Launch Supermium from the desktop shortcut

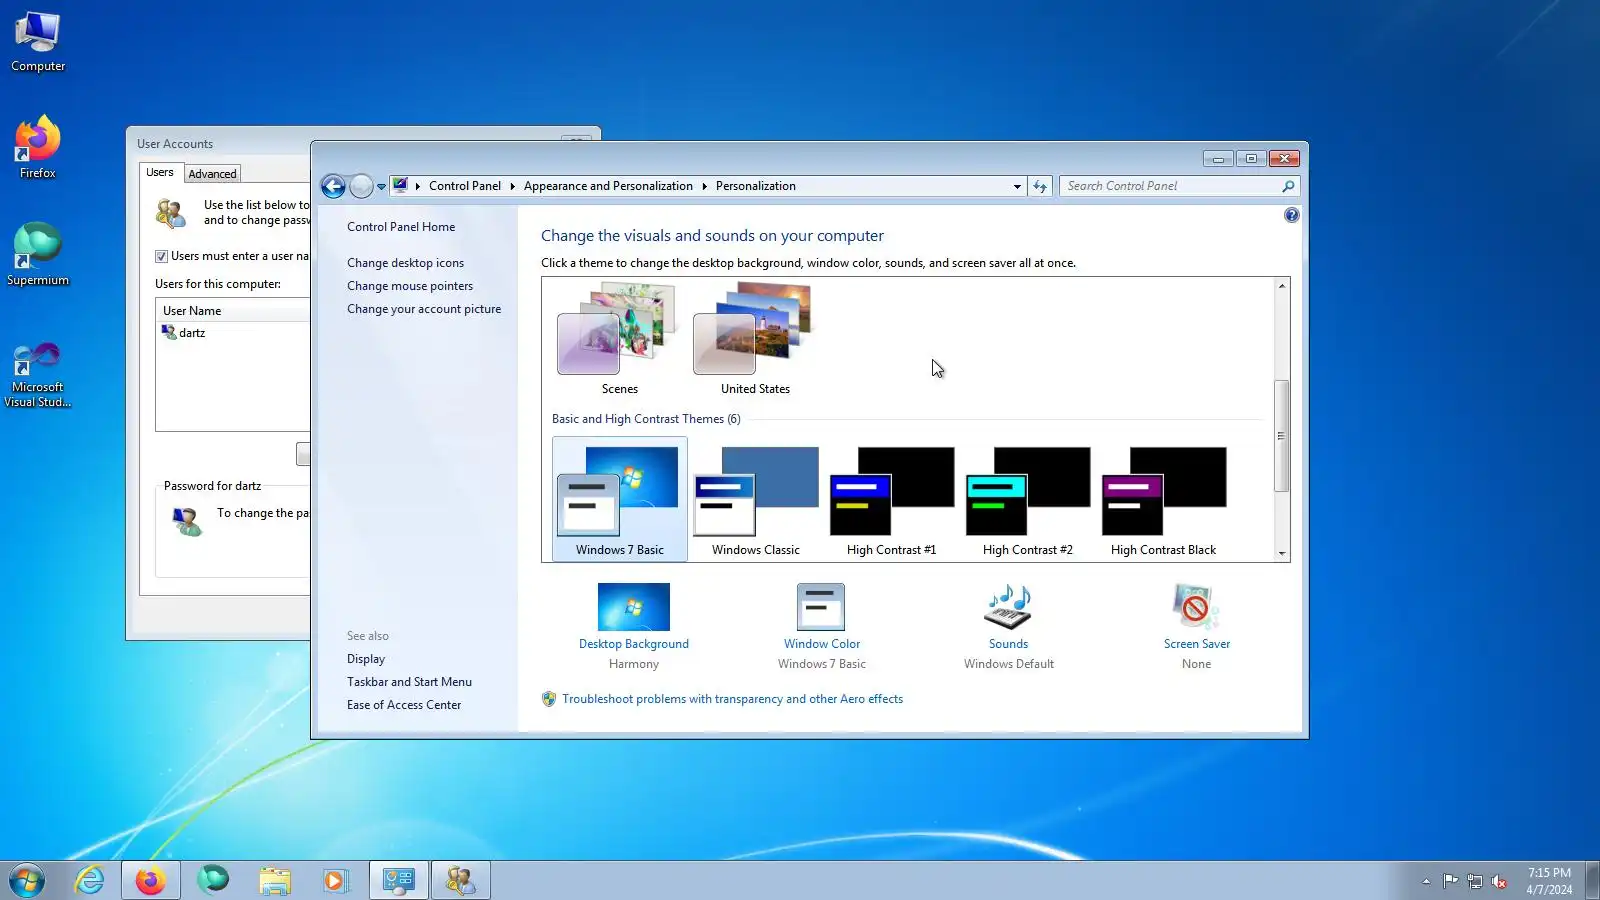coord(38,255)
